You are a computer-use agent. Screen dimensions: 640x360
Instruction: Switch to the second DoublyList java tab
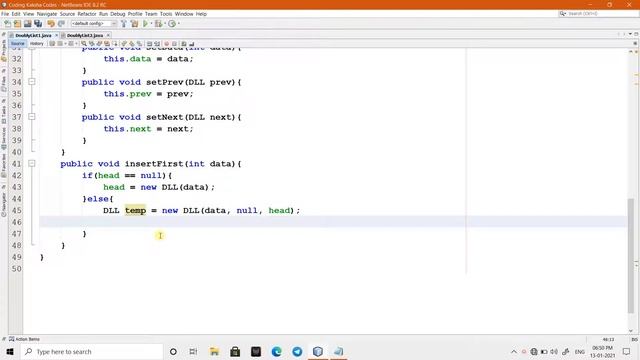click(84, 36)
